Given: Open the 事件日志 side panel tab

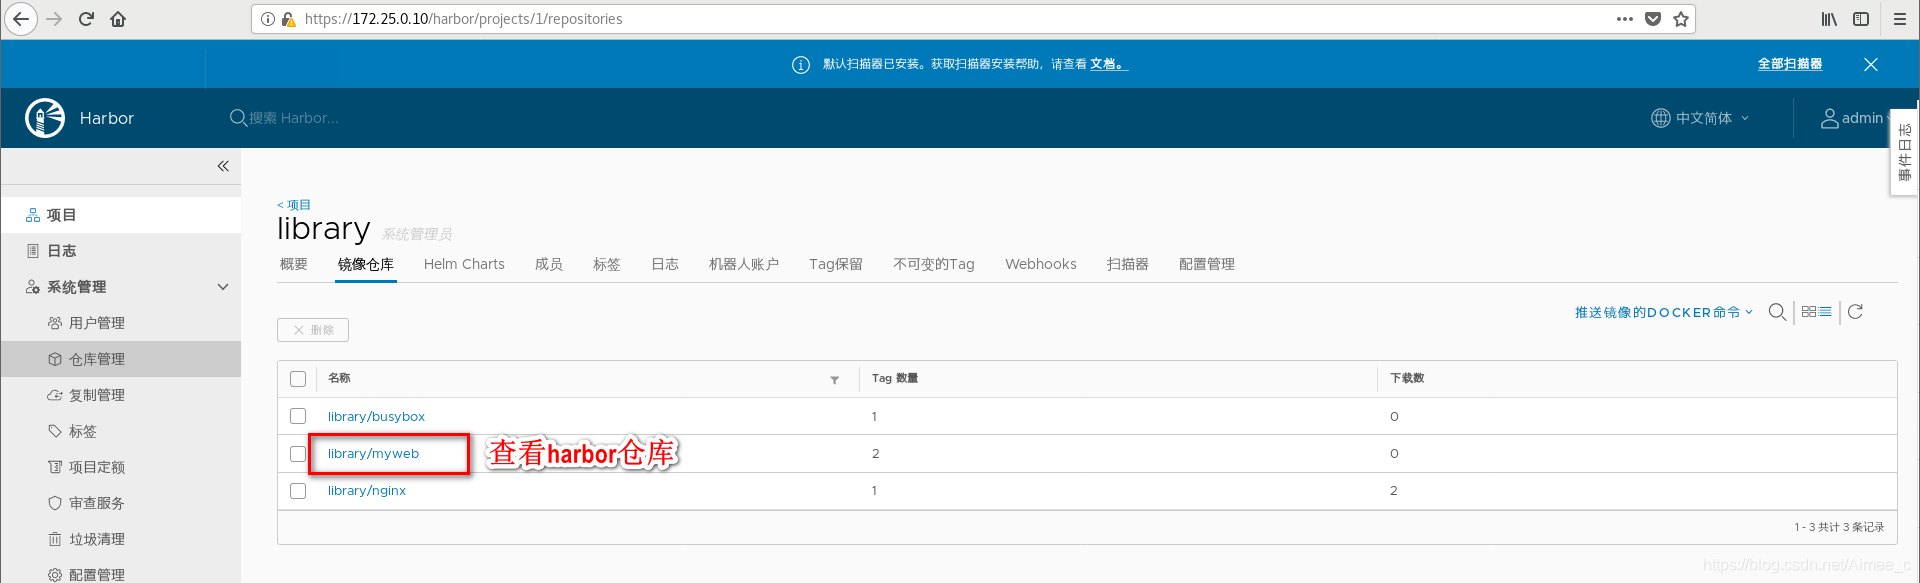Looking at the screenshot, I should (x=1904, y=152).
